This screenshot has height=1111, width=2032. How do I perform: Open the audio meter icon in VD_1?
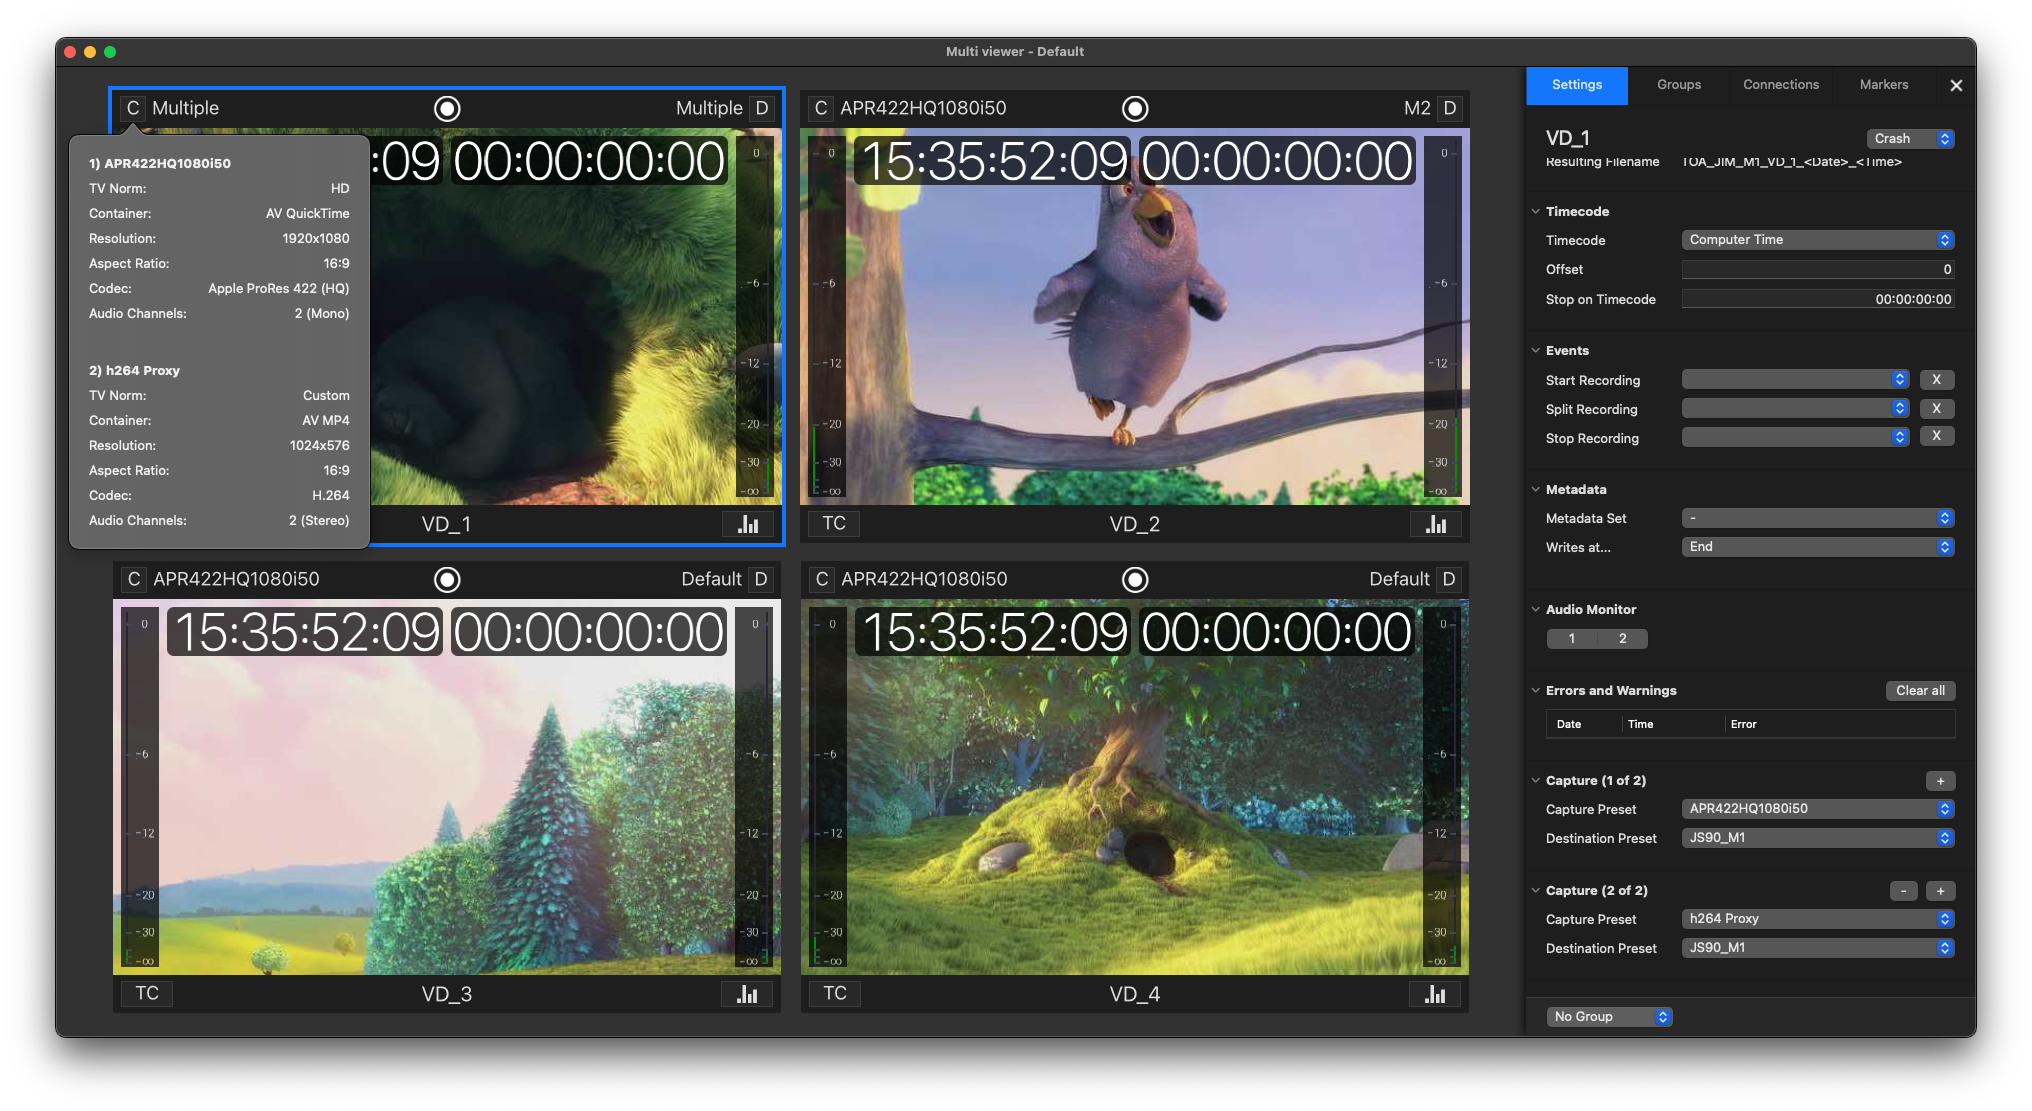748,524
